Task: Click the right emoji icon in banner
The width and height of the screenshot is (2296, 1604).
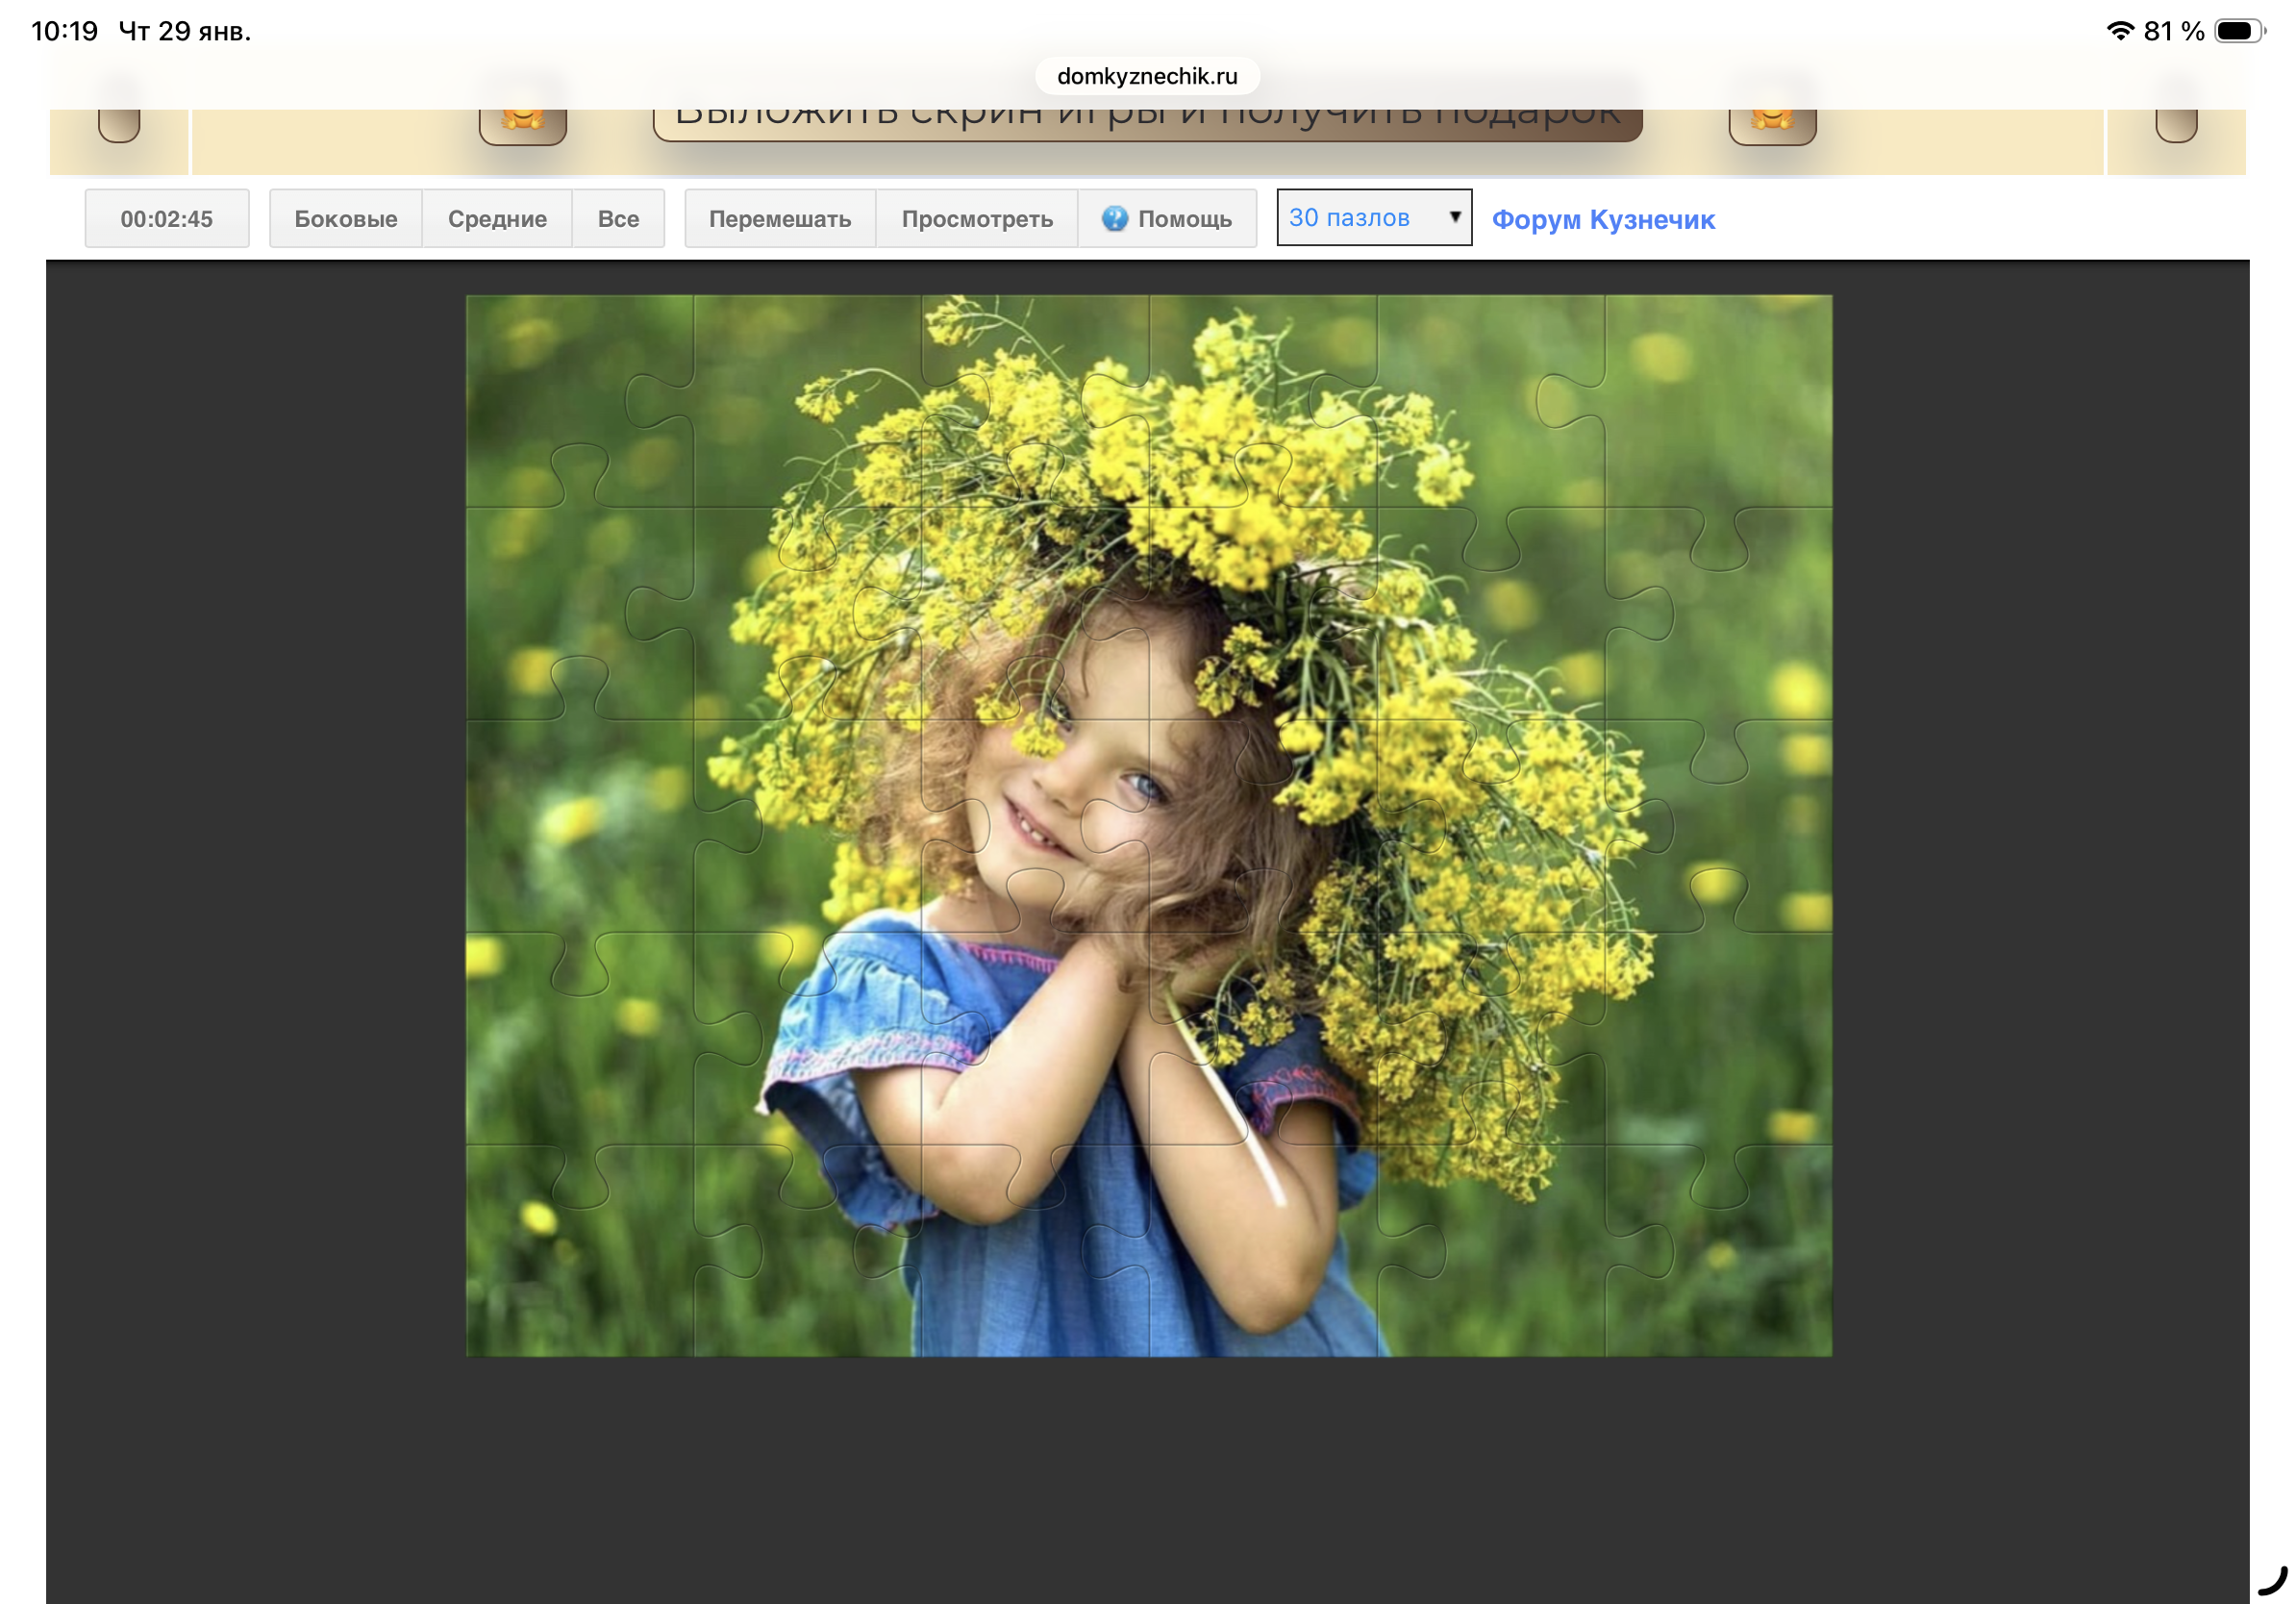Action: click(x=1772, y=122)
